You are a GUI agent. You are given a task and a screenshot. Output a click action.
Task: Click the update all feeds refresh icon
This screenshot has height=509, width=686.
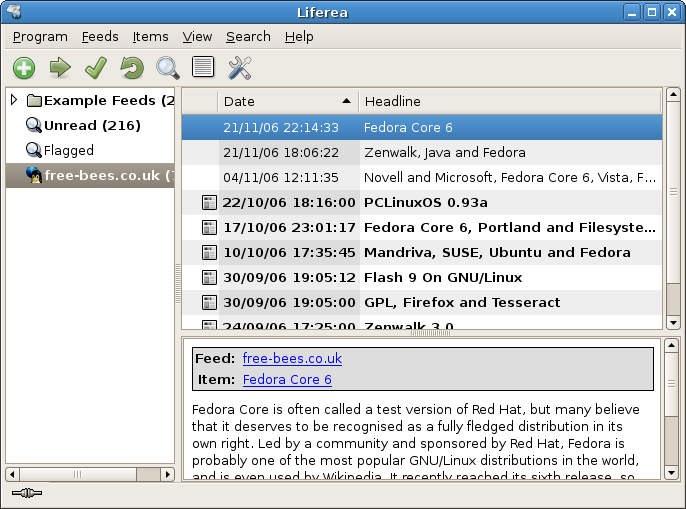[132, 68]
